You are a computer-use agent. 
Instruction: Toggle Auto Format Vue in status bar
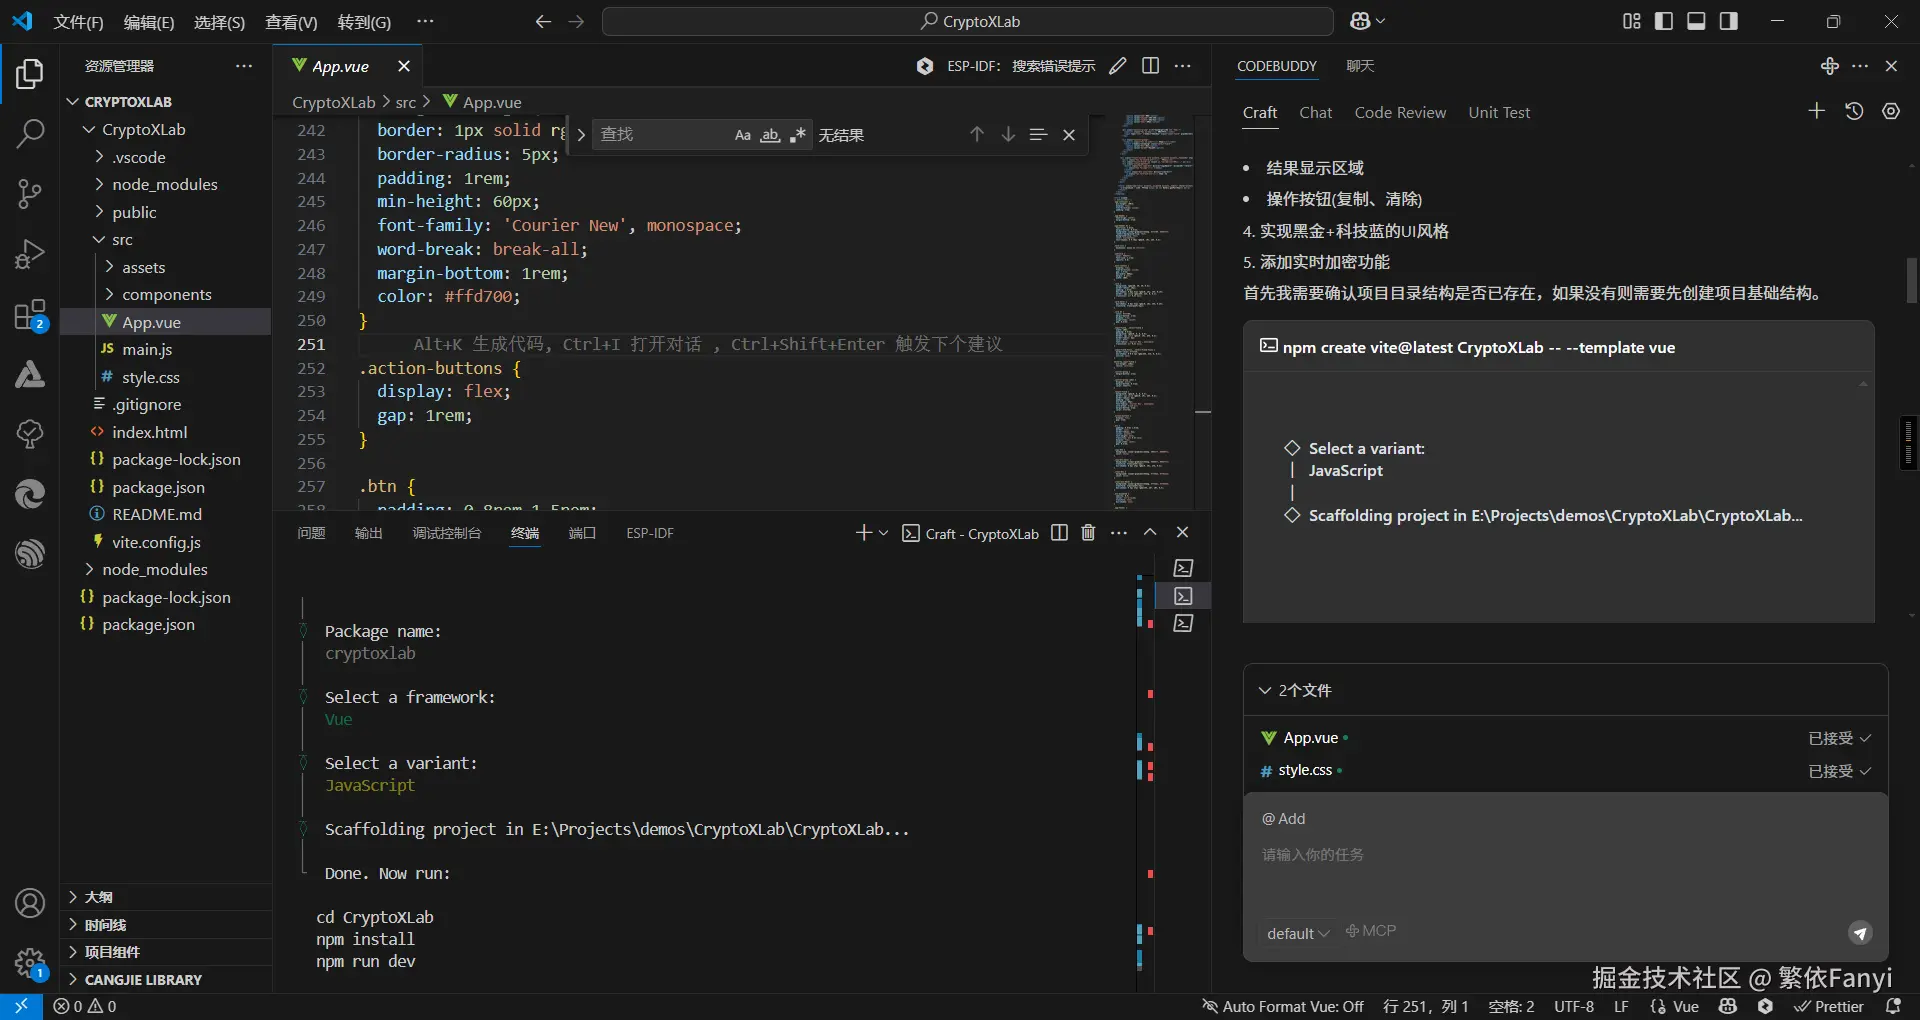(x=1283, y=1006)
